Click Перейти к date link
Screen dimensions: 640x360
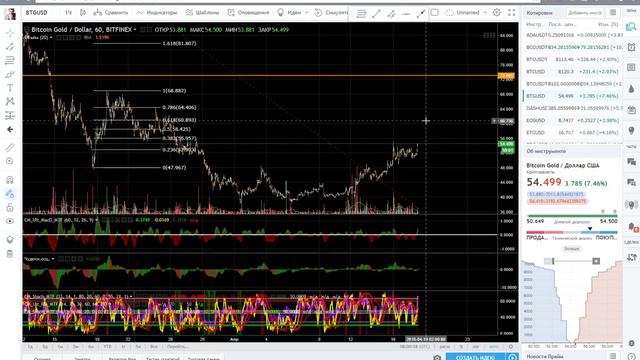[x=178, y=347]
